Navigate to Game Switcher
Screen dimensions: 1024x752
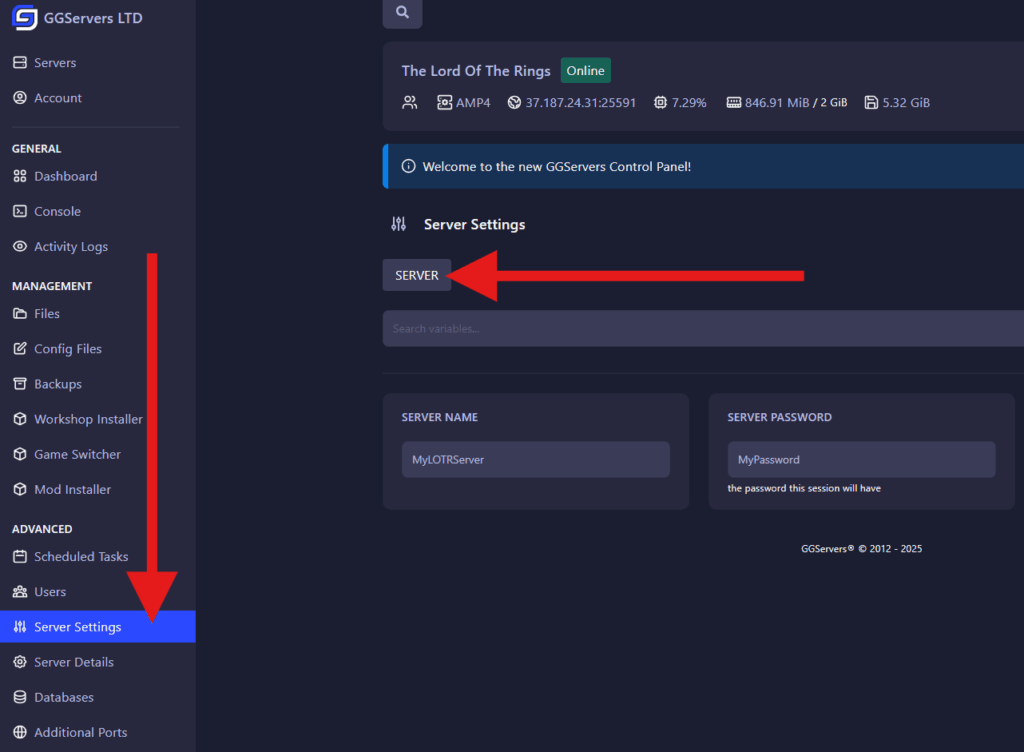click(77, 454)
